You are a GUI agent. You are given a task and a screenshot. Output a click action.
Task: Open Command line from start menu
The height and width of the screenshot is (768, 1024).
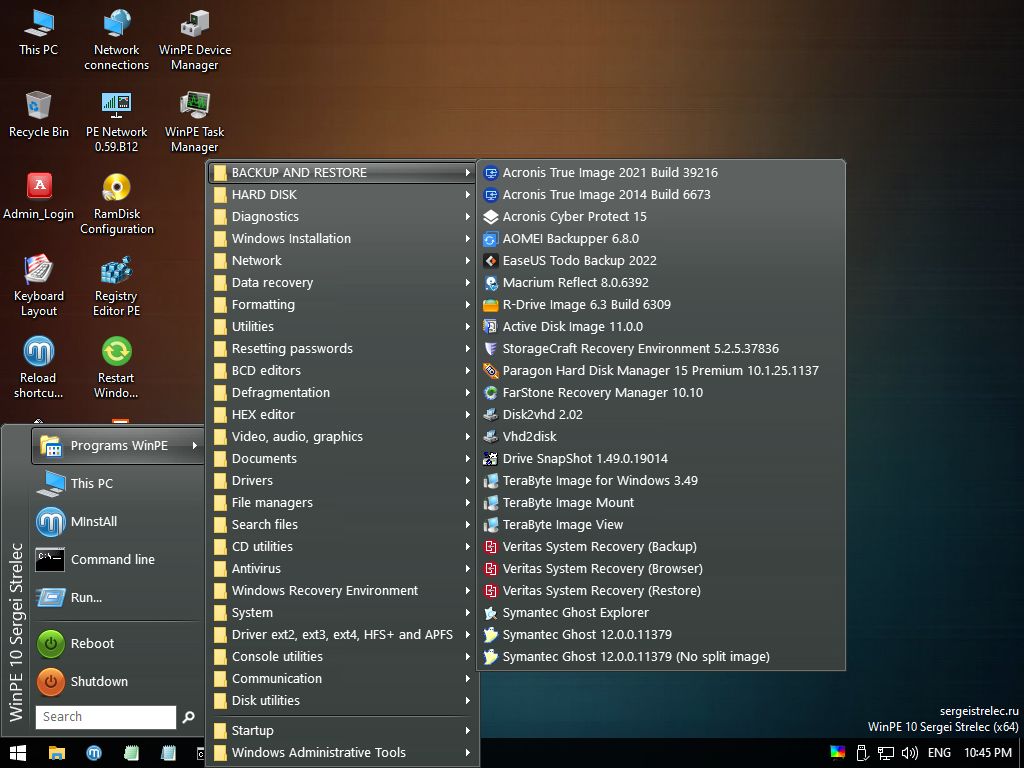tap(118, 559)
